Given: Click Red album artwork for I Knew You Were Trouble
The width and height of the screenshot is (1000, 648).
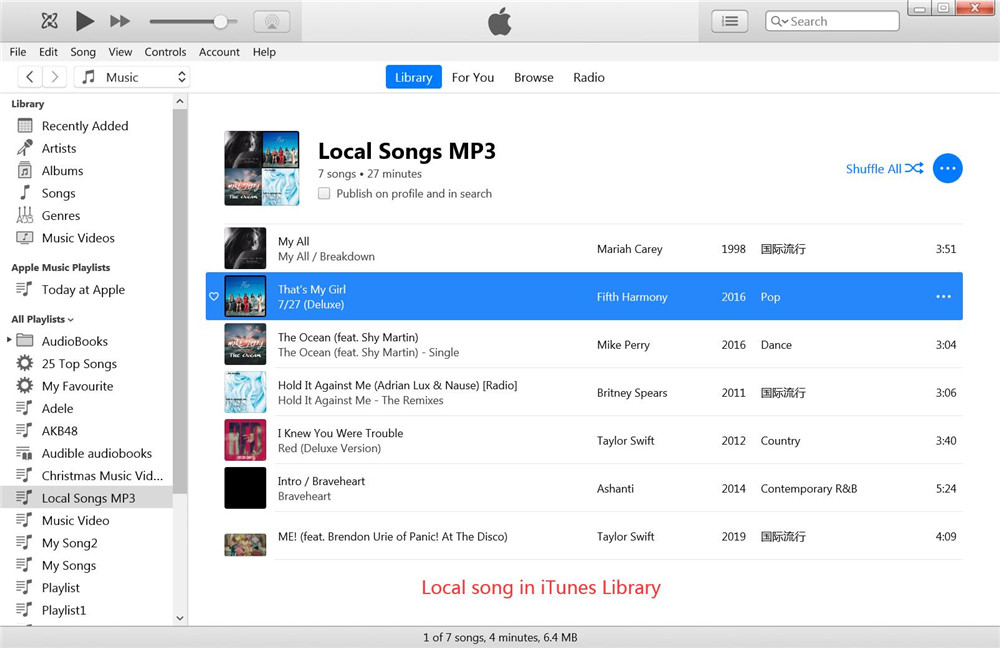Looking at the screenshot, I should (245, 440).
